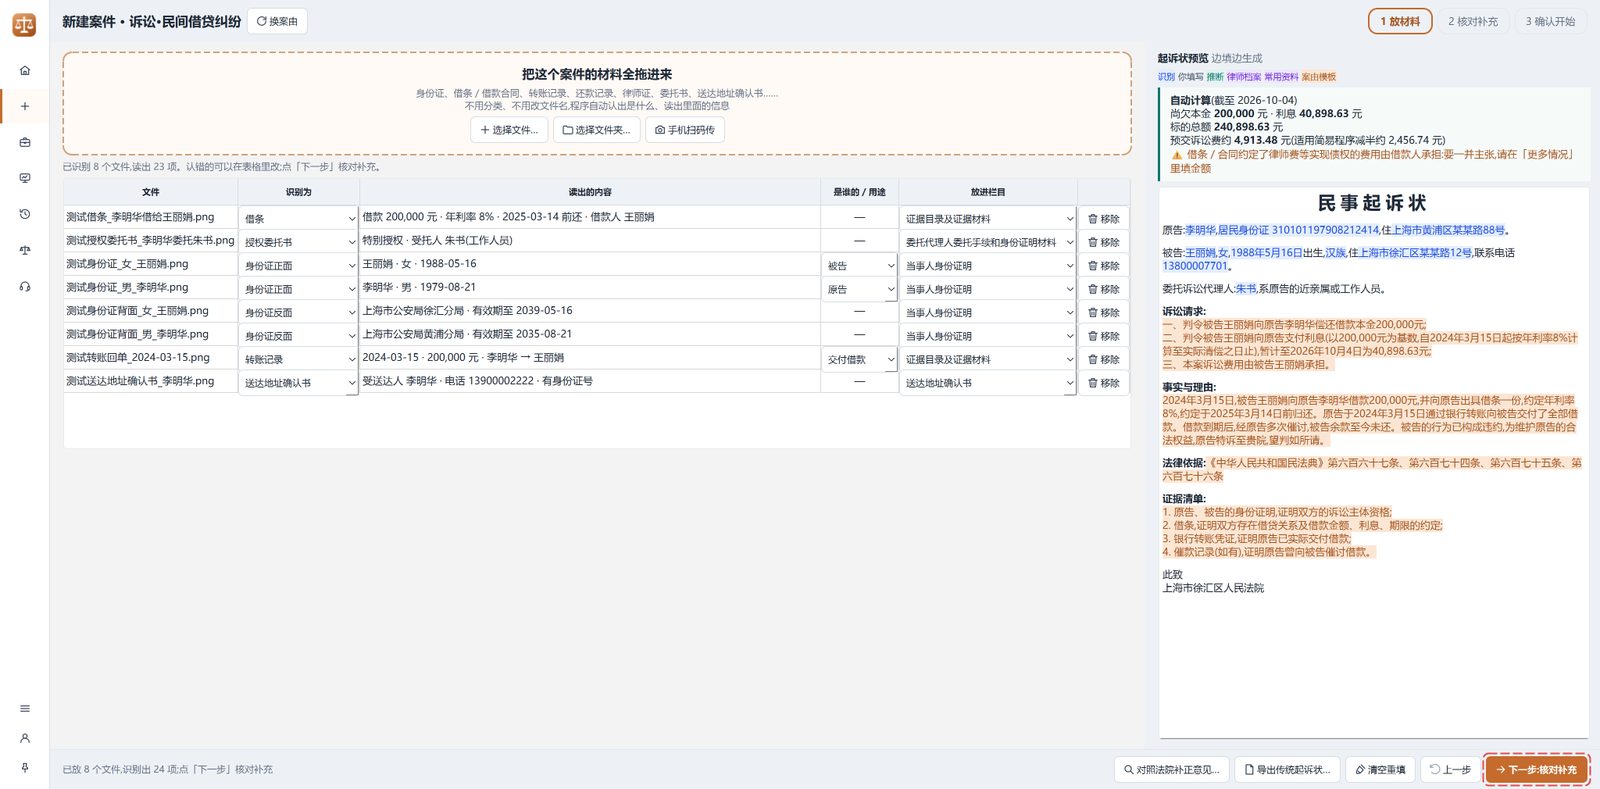This screenshot has width=1600, height=789.
Task: Open the headset support icon in sidebar
Action: [25, 286]
